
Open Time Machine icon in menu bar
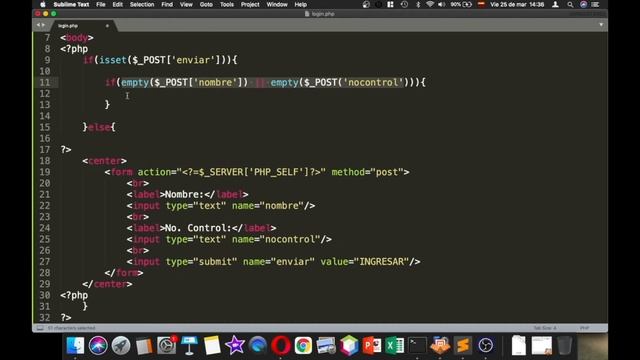coord(404,4)
